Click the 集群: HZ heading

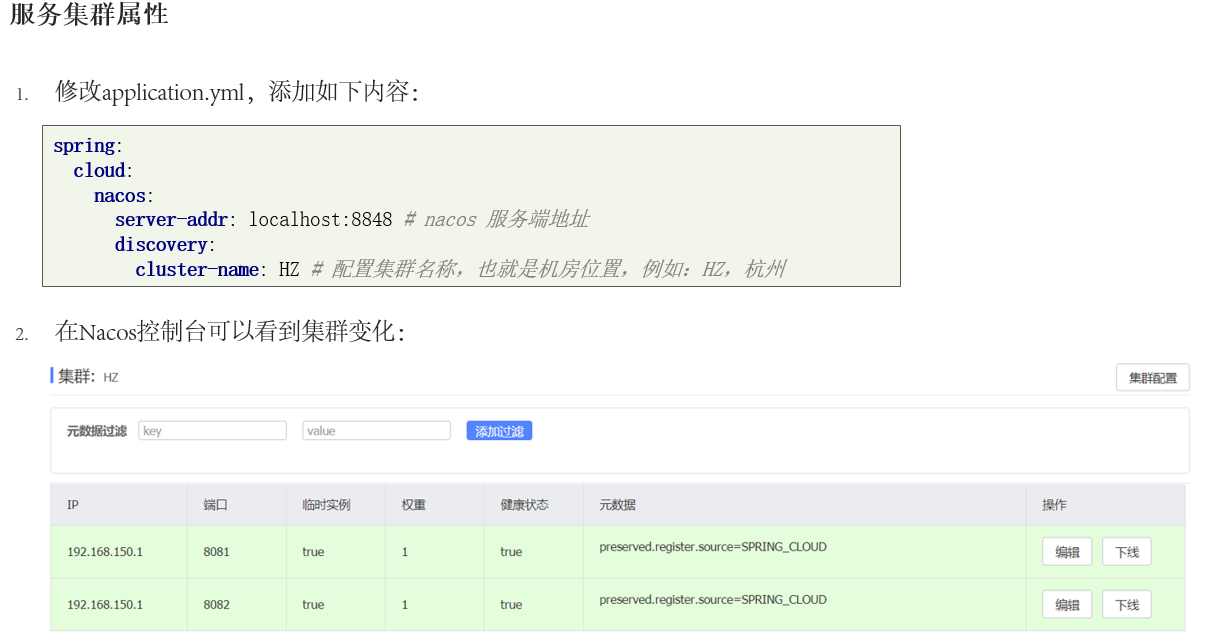tap(88, 377)
